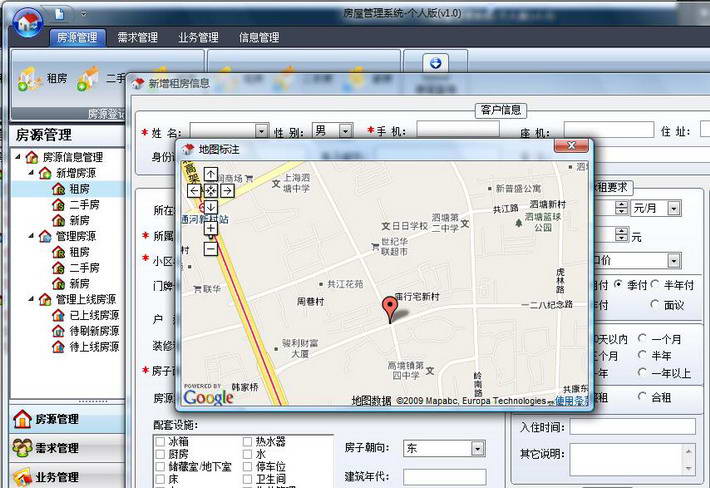Viewport: 710px width, 488px height.
Task: Open the 元/月 unit dropdown
Action: tap(674, 208)
